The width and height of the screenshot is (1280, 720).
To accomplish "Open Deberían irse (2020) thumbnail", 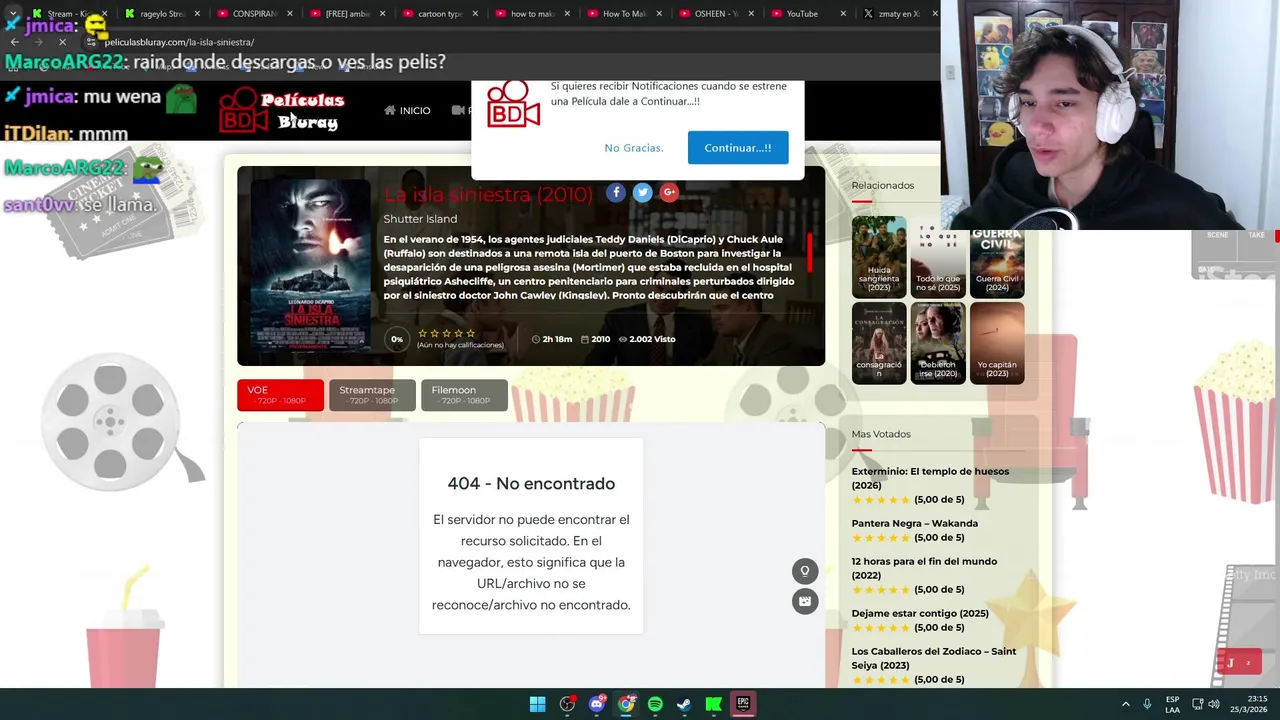I will pyautogui.click(x=938, y=343).
